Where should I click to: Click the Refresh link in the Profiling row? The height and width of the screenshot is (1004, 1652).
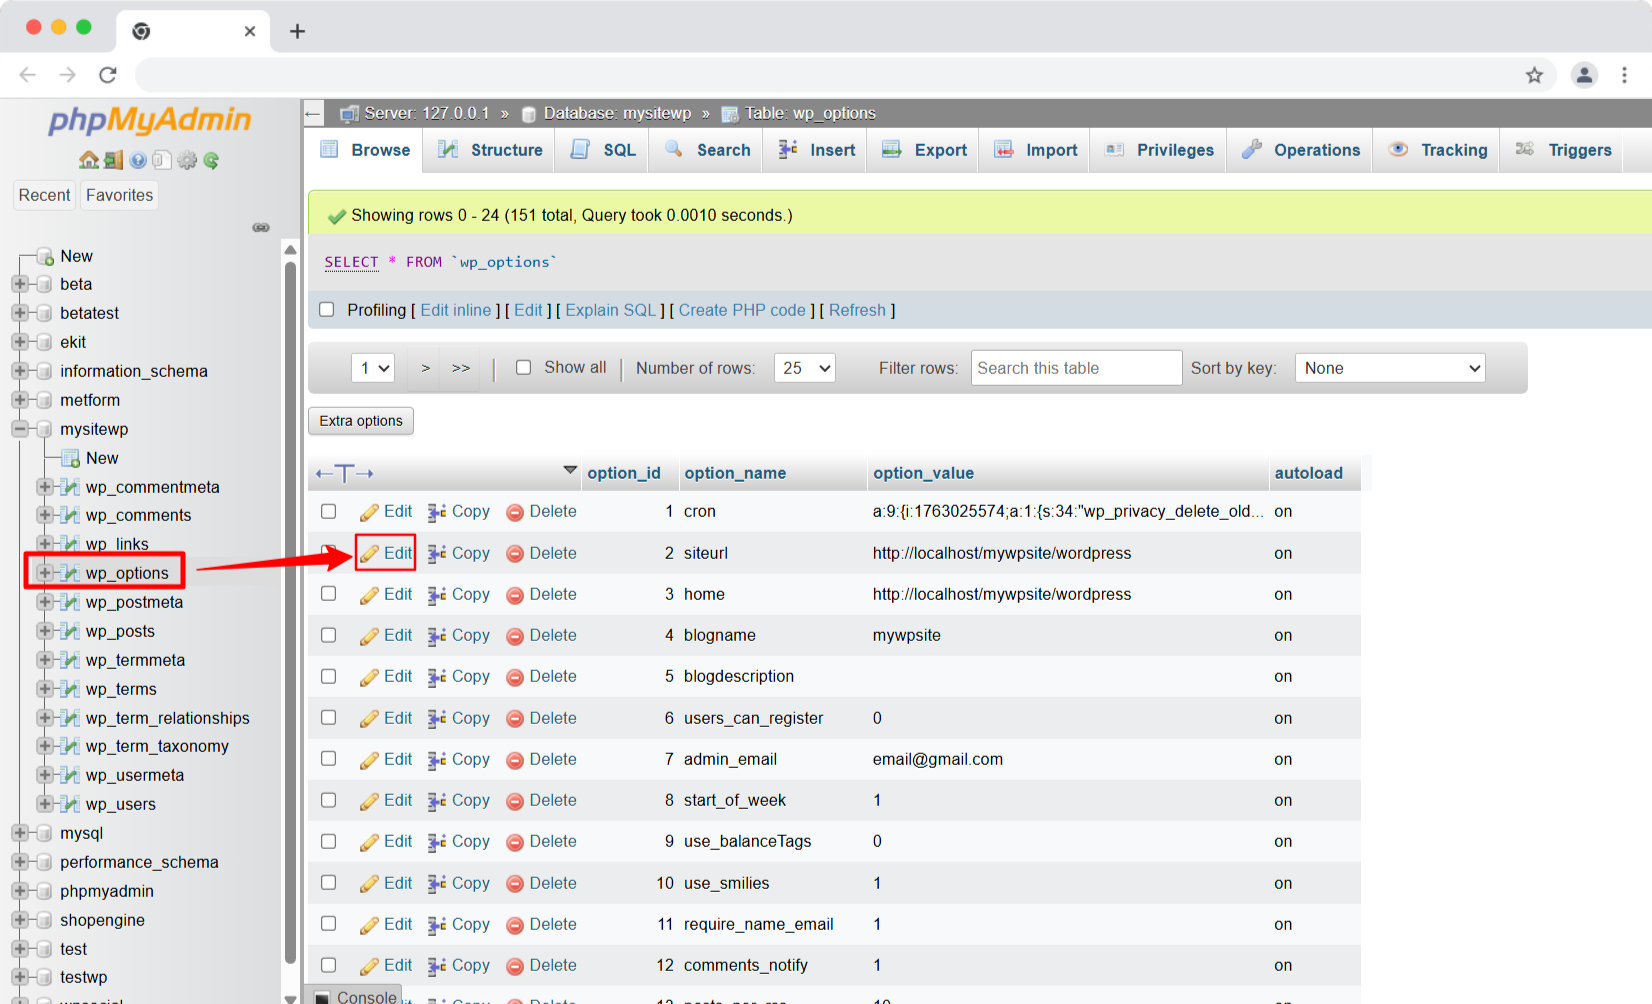pos(857,310)
